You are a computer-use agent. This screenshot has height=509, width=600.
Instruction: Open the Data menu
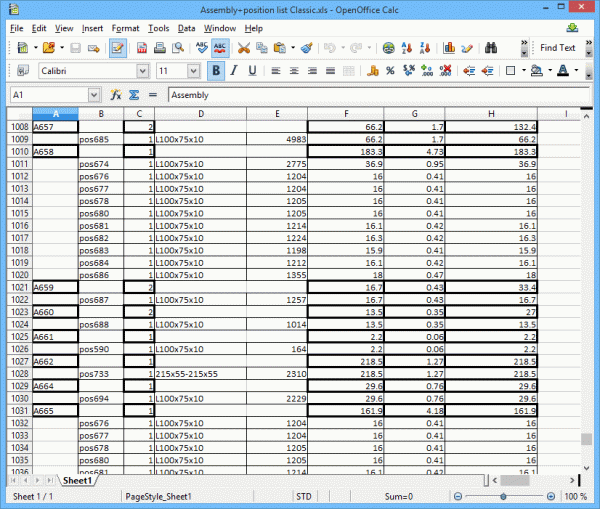186,28
